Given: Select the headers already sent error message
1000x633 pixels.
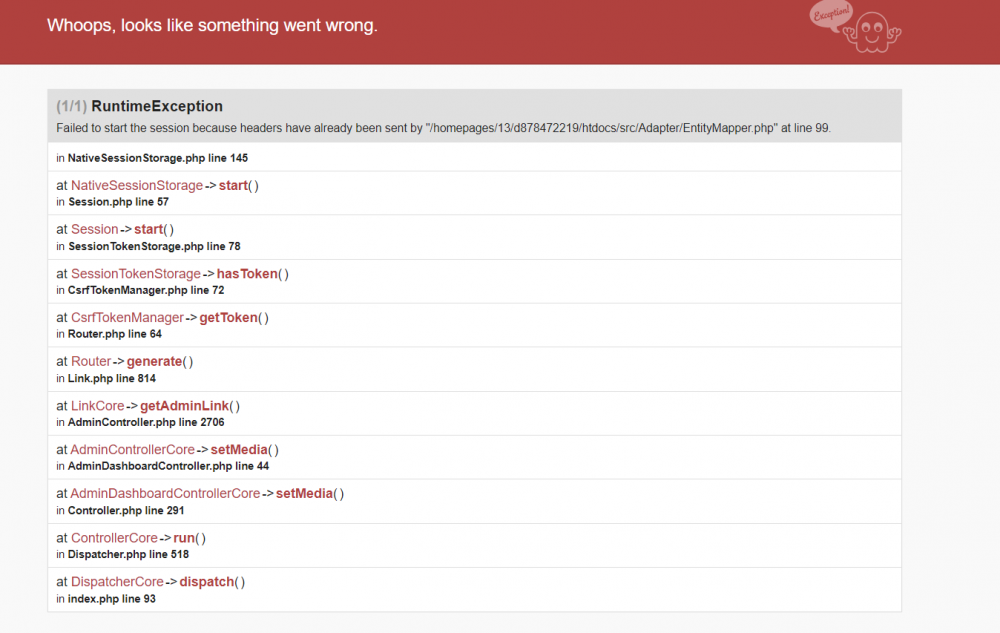Looking at the screenshot, I should (x=444, y=128).
